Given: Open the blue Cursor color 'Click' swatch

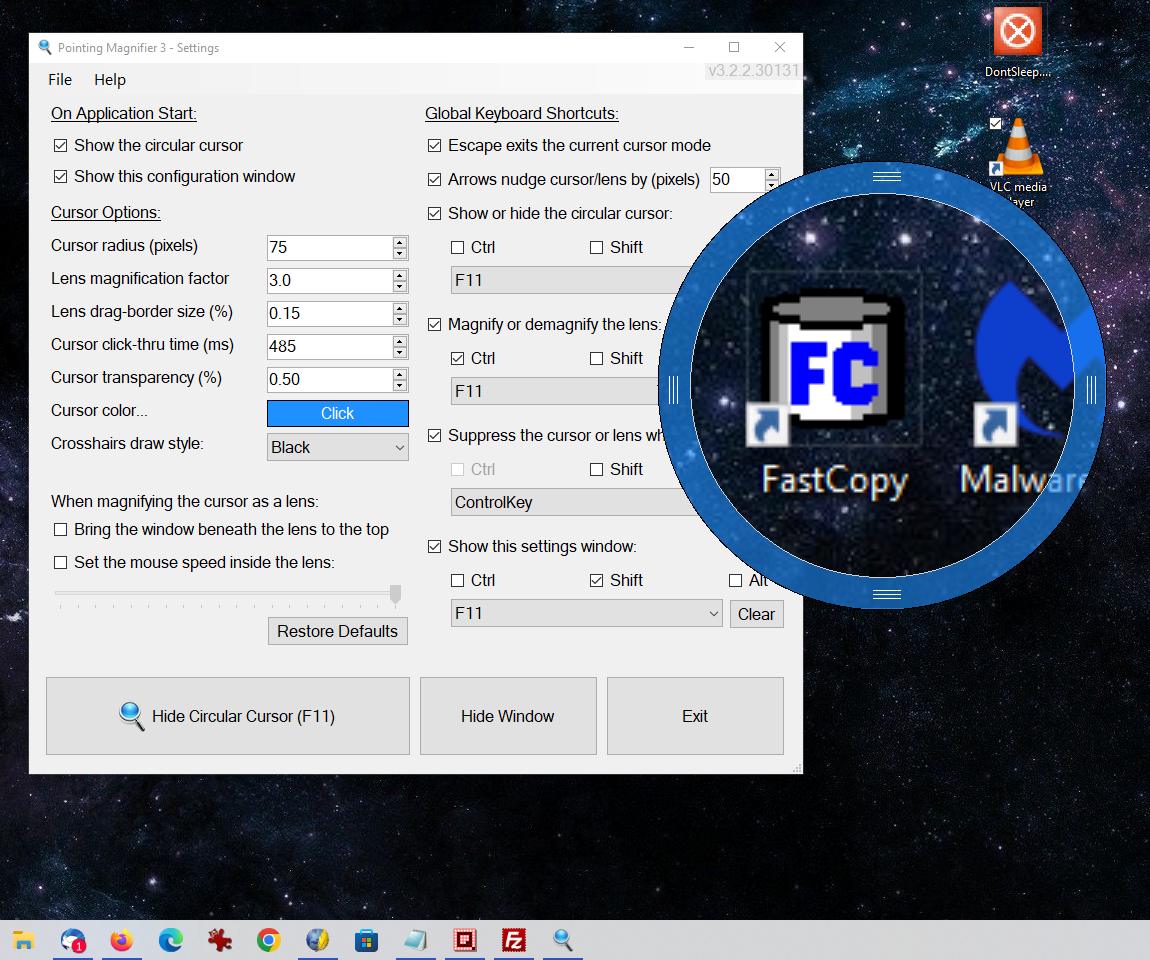Looking at the screenshot, I should point(337,413).
